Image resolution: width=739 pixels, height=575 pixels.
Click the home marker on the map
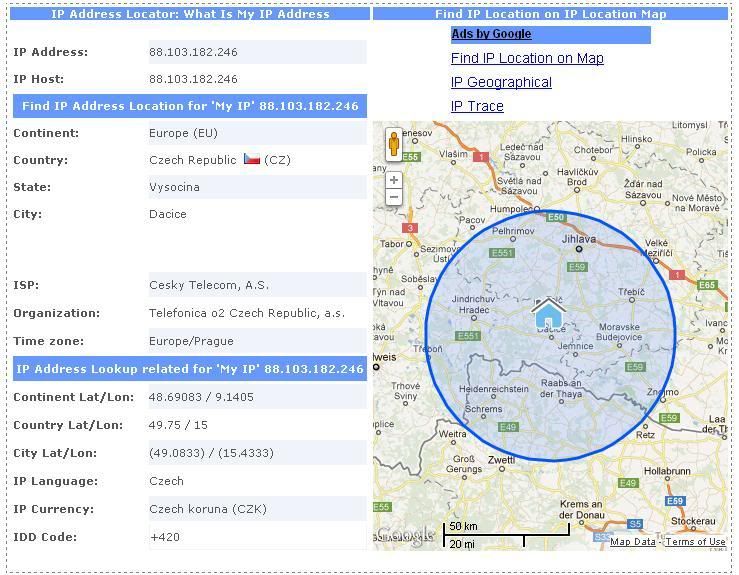(x=547, y=313)
